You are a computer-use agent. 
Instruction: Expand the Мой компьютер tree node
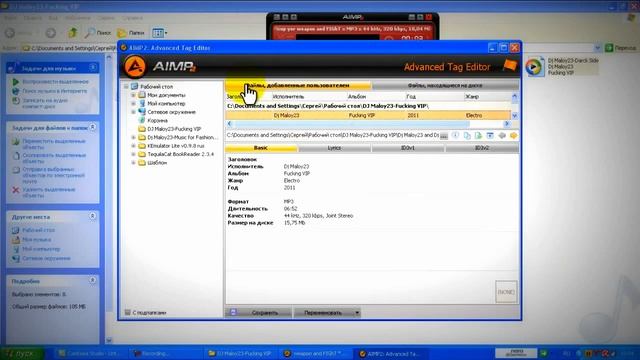click(133, 104)
